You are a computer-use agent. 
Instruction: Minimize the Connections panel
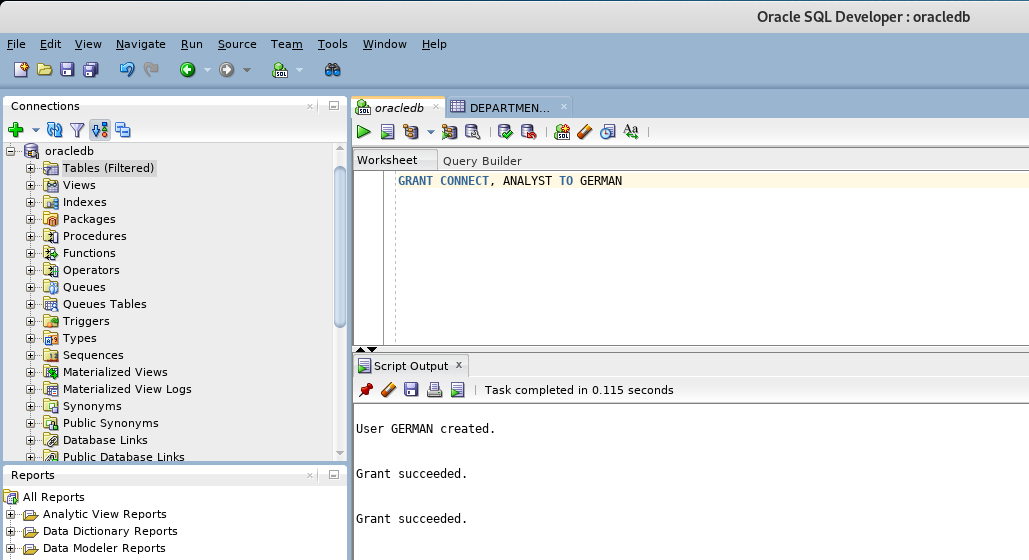(333, 106)
